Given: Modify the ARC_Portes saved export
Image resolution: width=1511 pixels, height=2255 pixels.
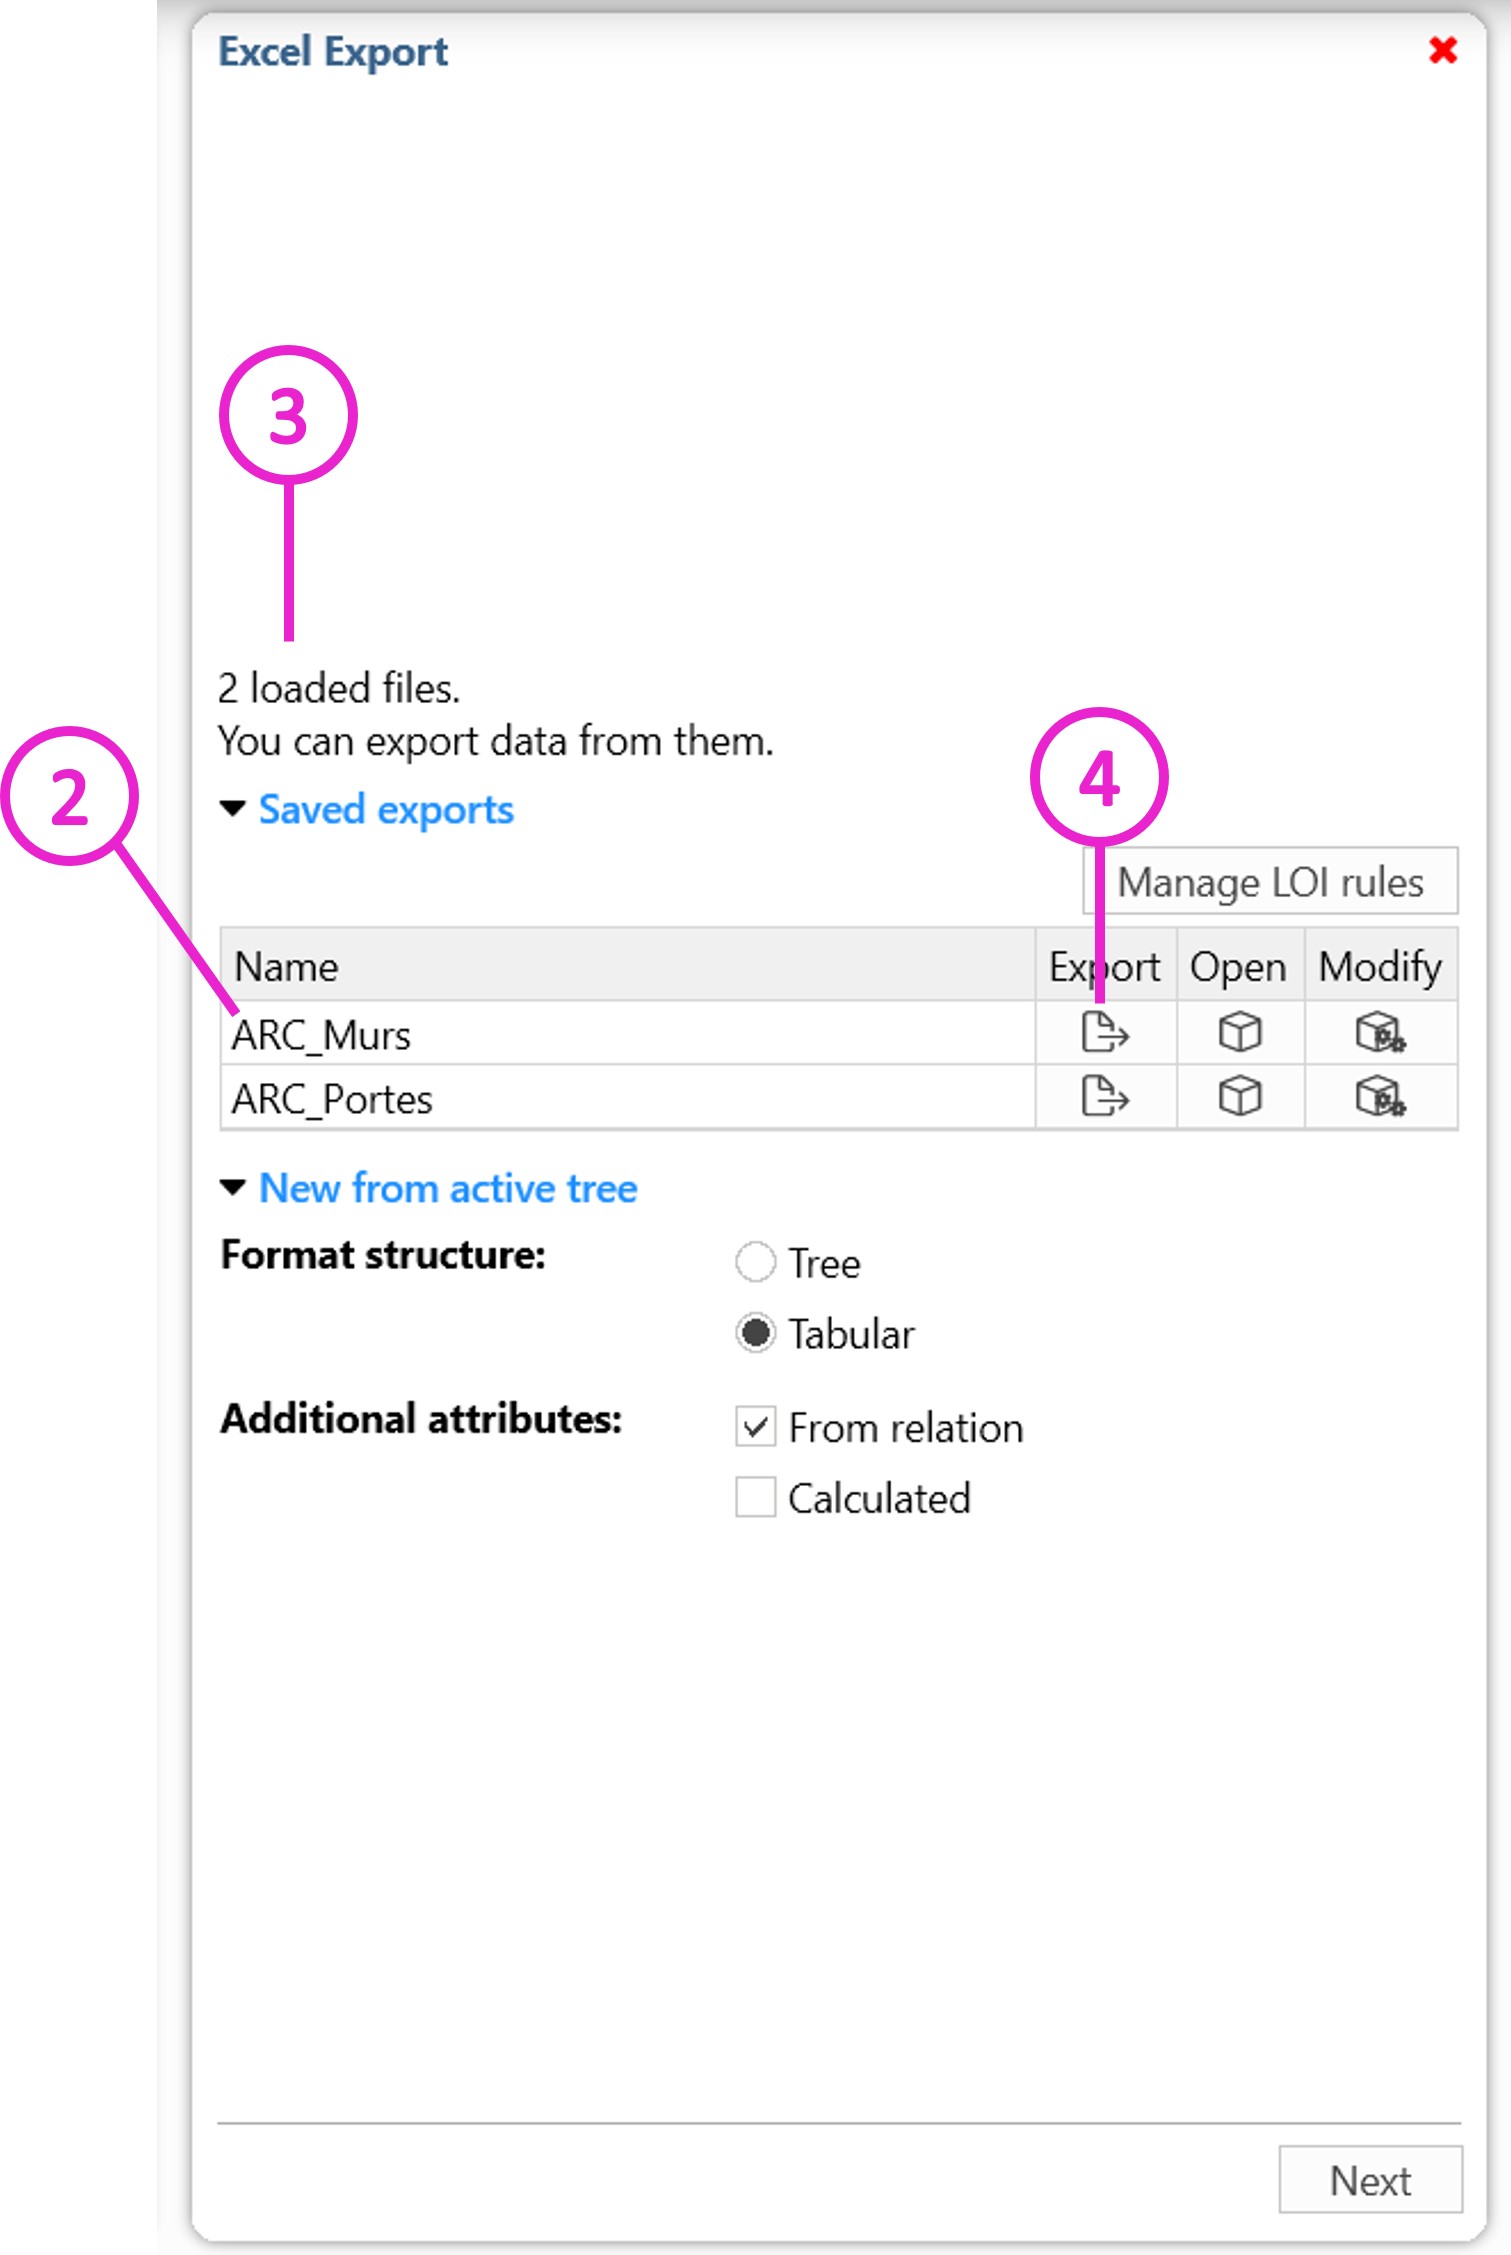Looking at the screenshot, I should (1380, 1097).
